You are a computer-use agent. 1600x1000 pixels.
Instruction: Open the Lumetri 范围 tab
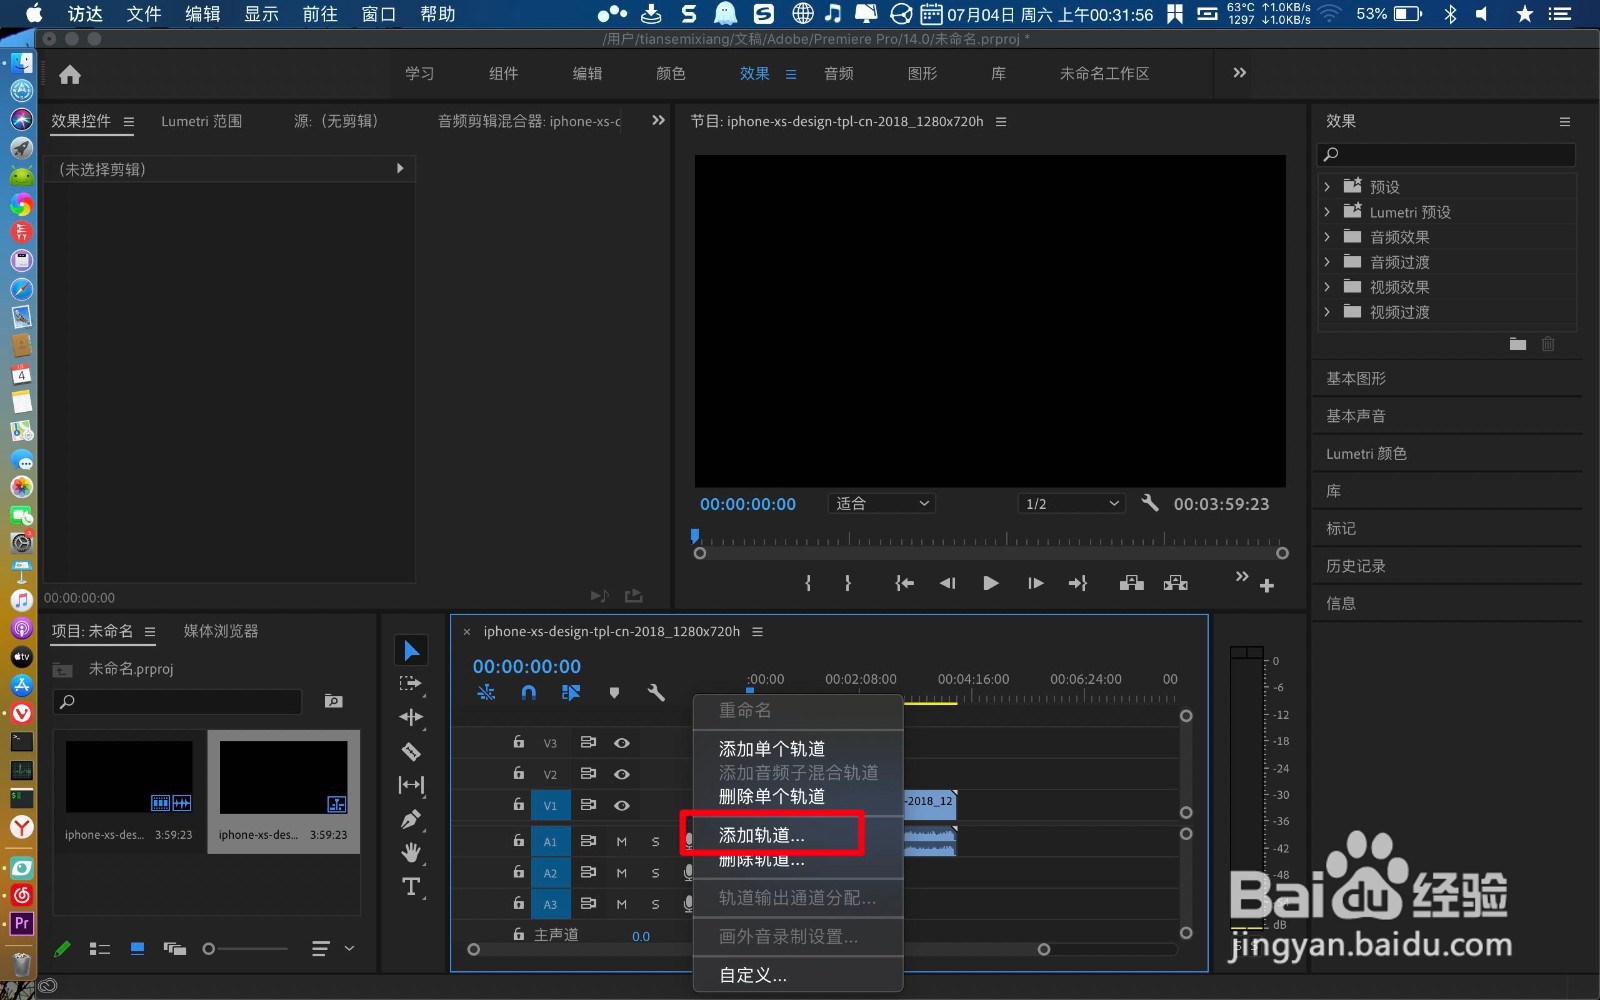click(x=202, y=121)
